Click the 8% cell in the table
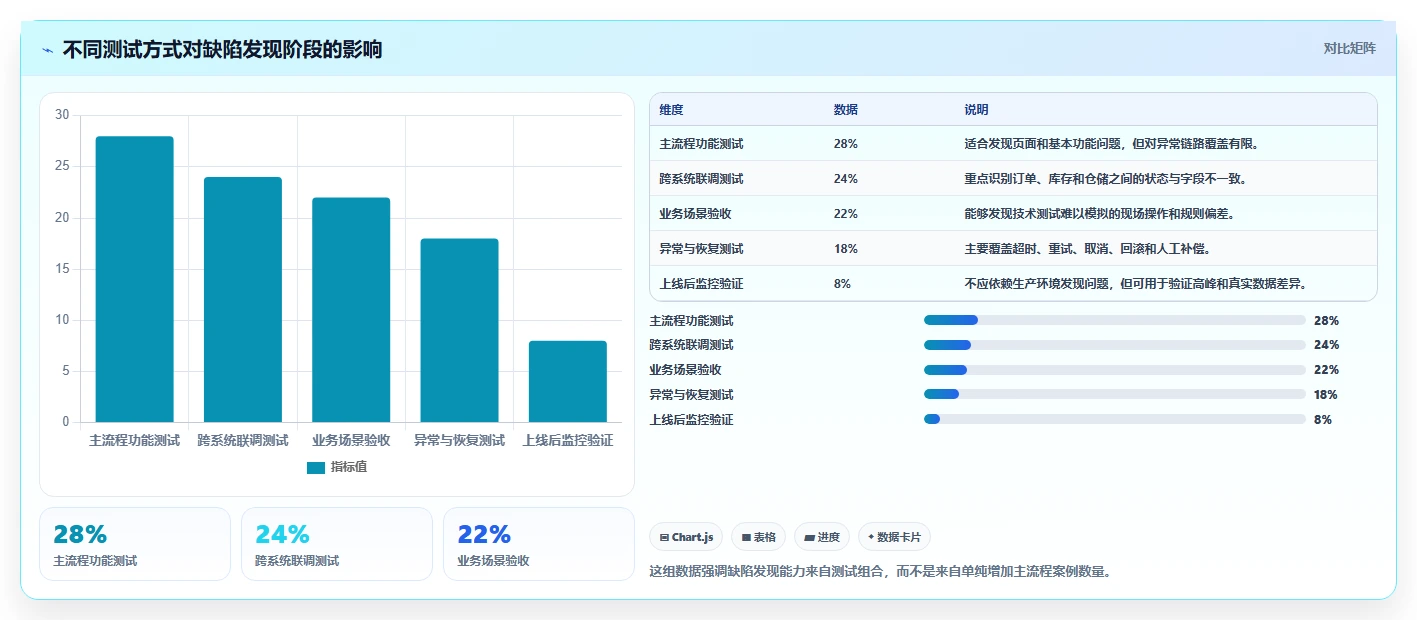1417x620 pixels. [842, 284]
